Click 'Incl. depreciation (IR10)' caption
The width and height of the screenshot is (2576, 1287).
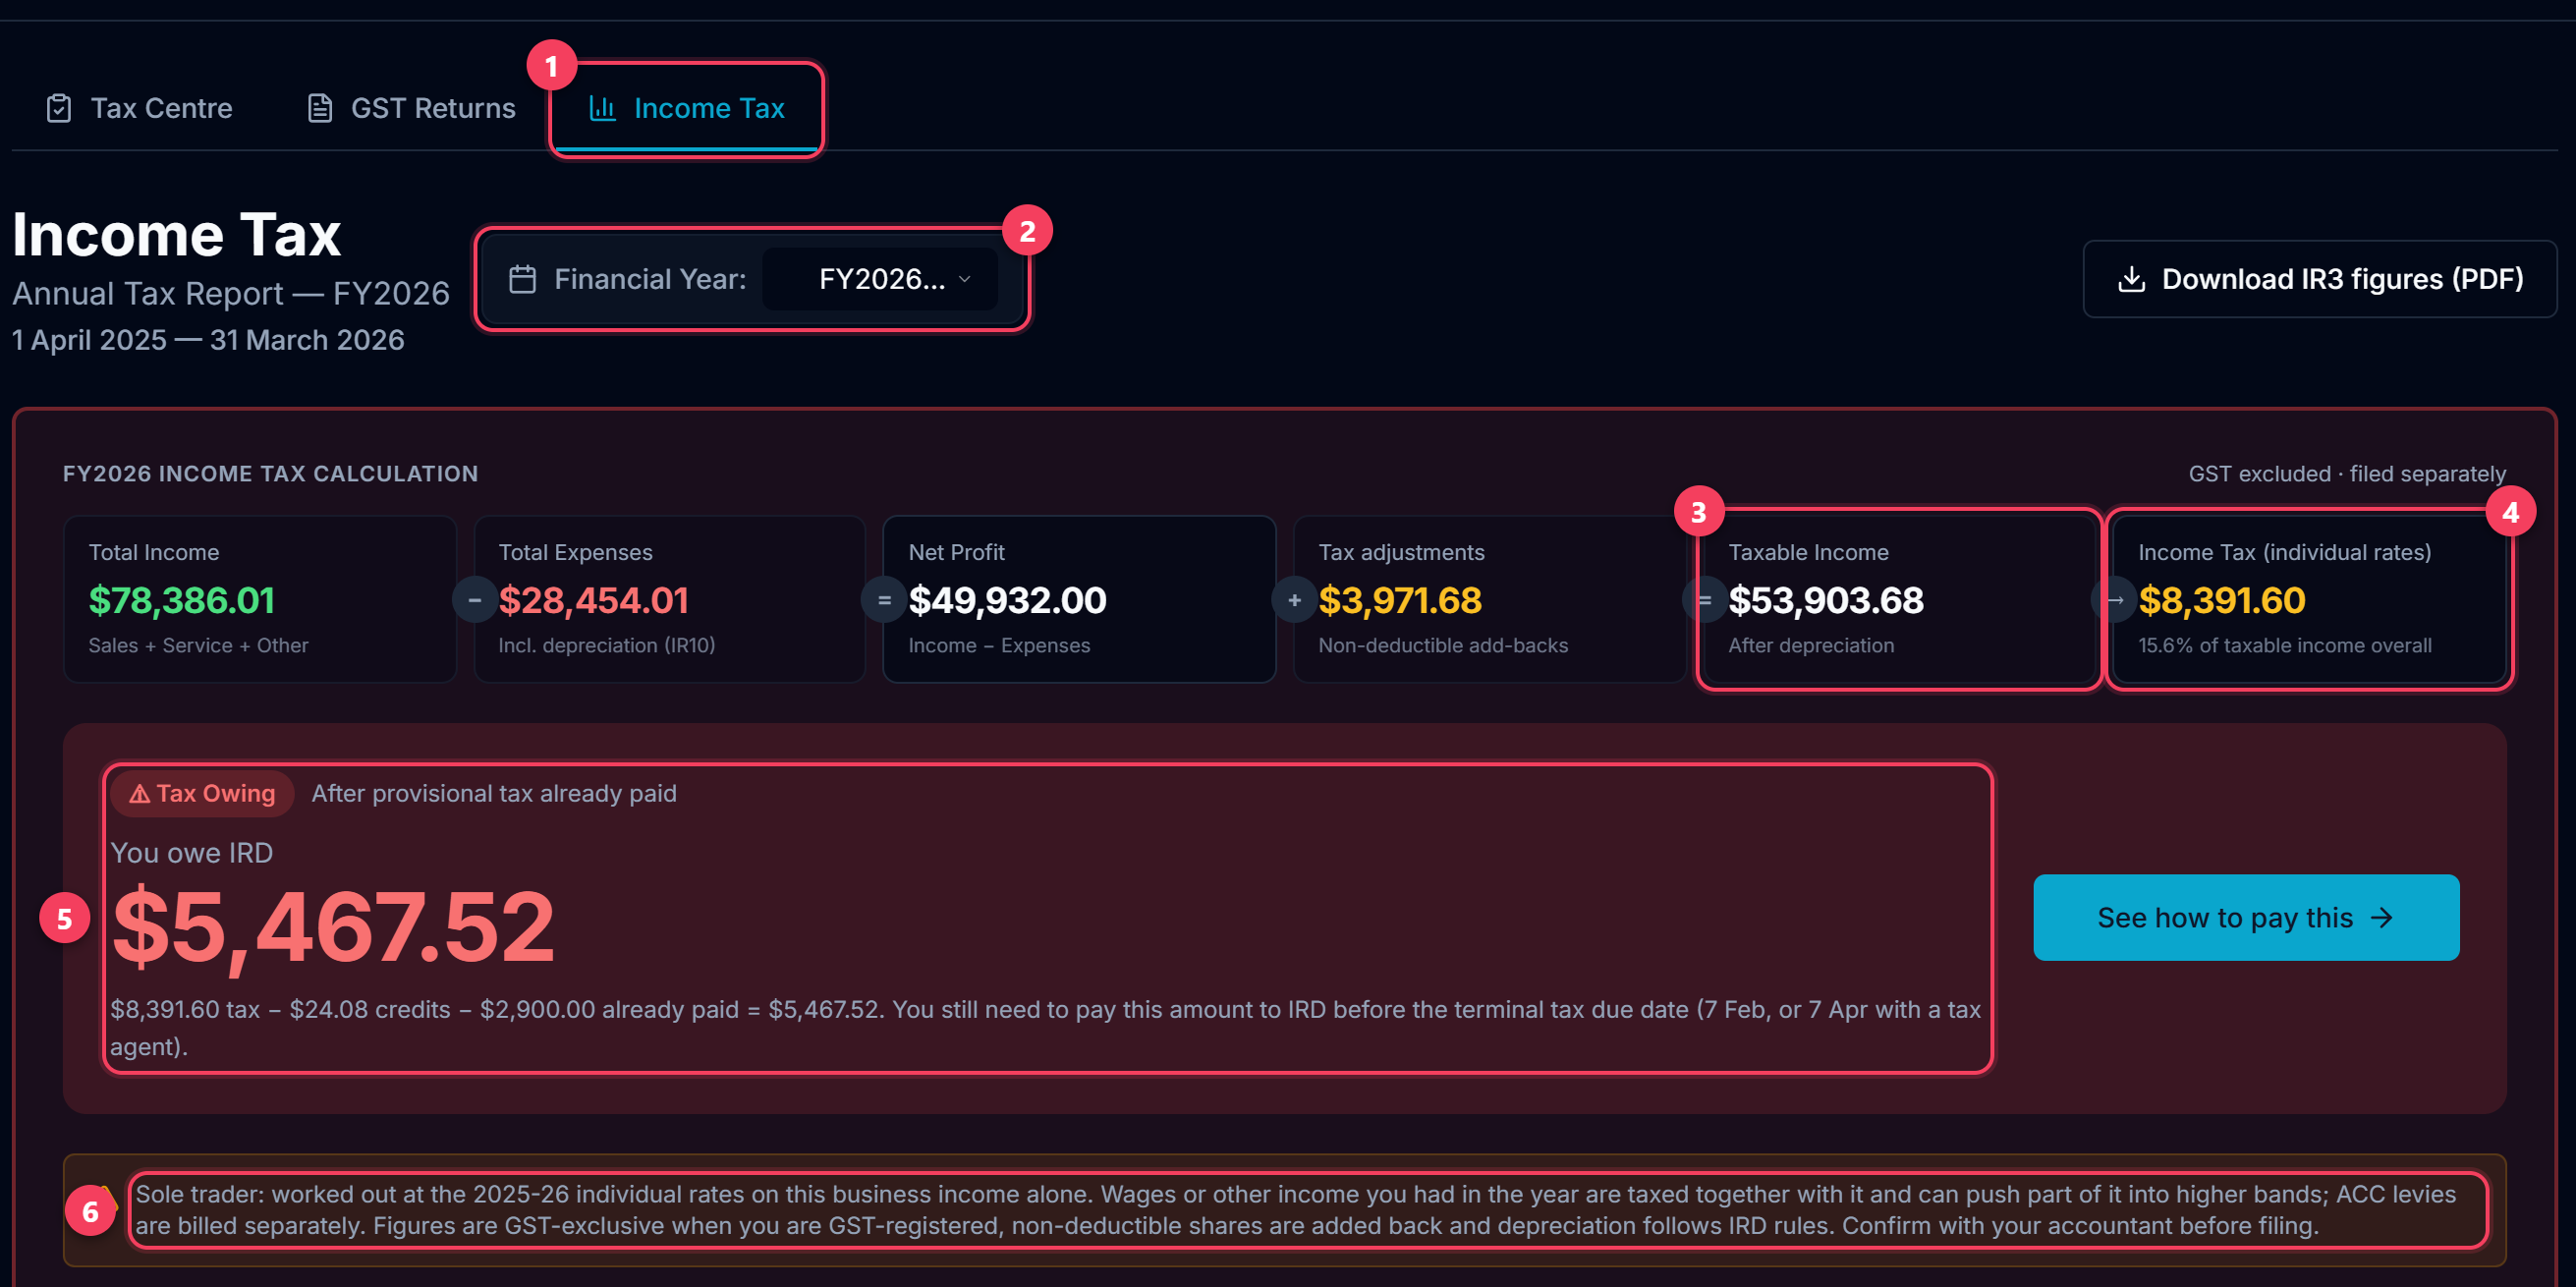pyautogui.click(x=607, y=645)
